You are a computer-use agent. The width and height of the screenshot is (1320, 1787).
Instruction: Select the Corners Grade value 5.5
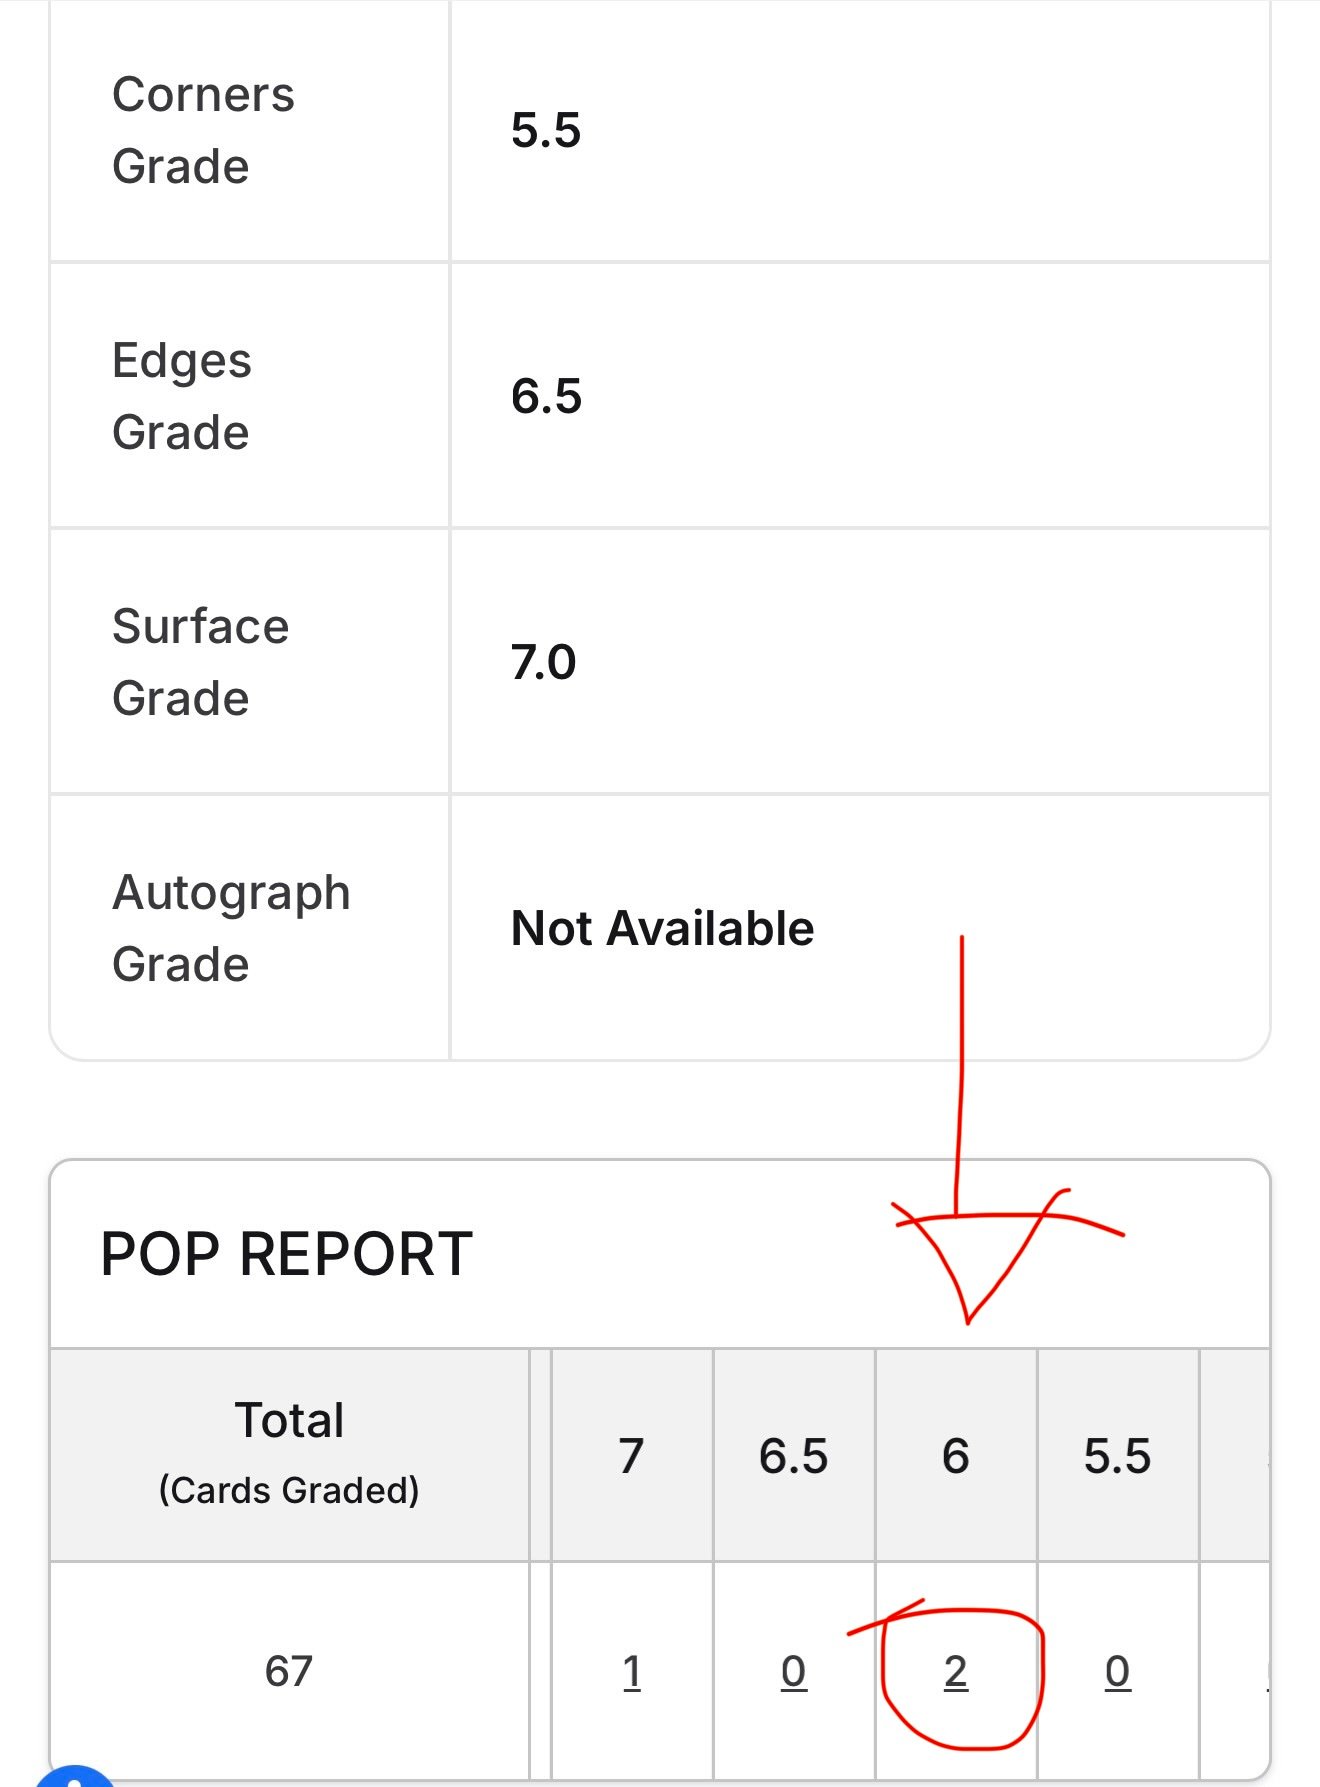click(x=546, y=130)
